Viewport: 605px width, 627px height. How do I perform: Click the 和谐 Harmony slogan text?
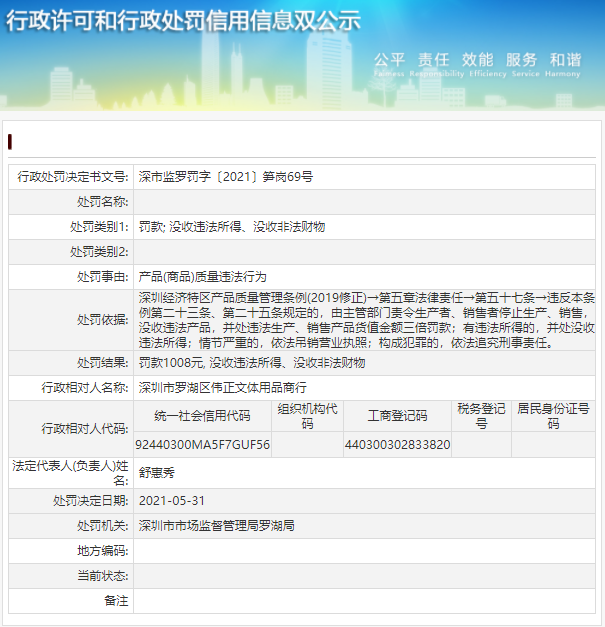565,62
